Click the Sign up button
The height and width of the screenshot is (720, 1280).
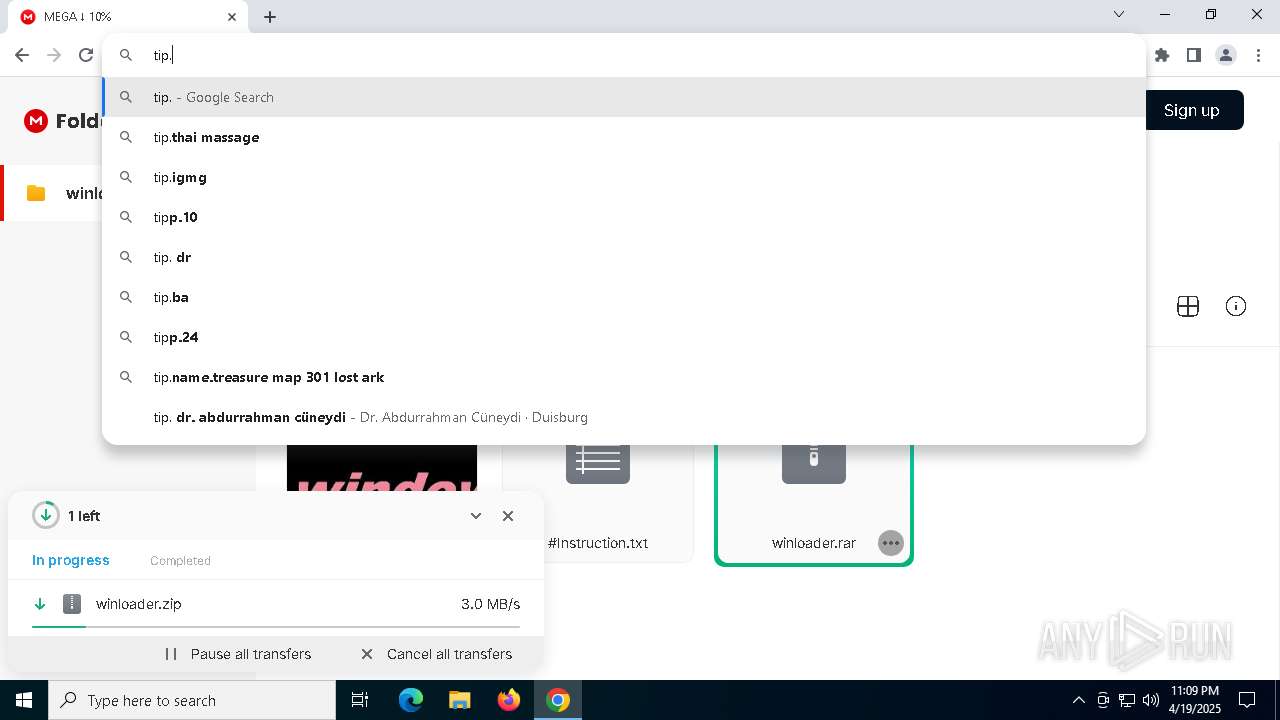(1191, 110)
